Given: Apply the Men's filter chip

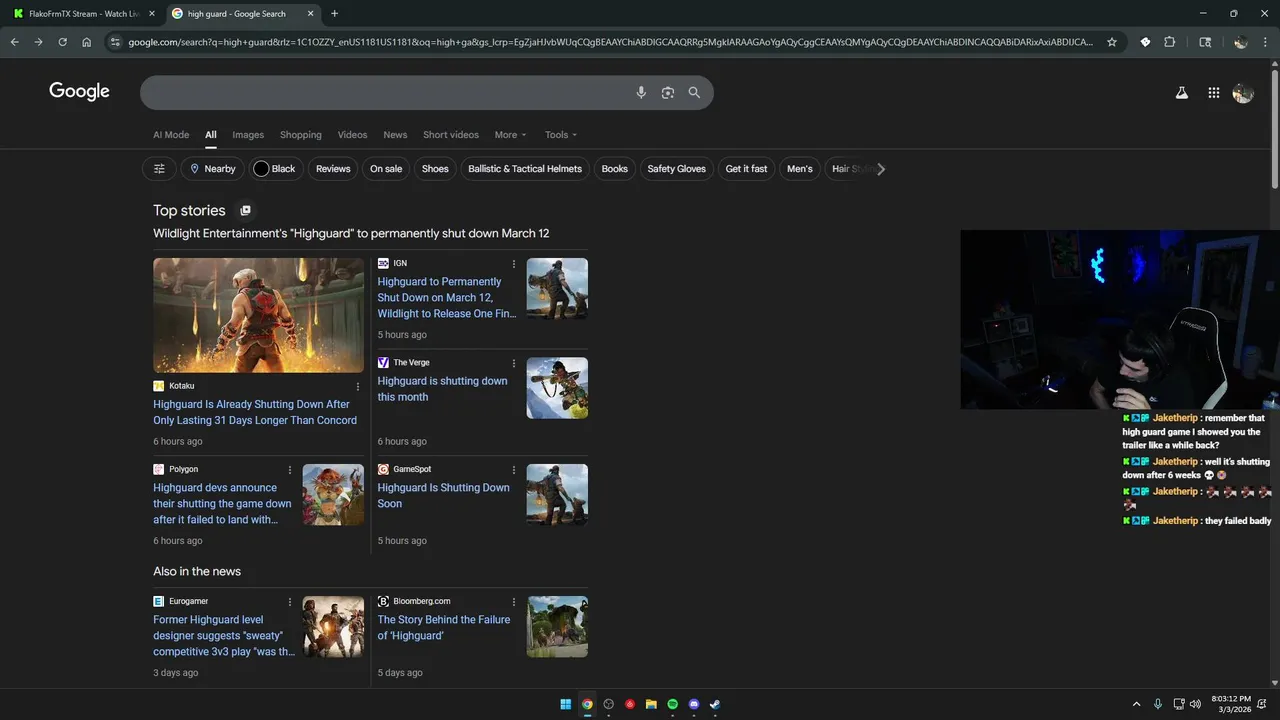Looking at the screenshot, I should [x=800, y=169].
